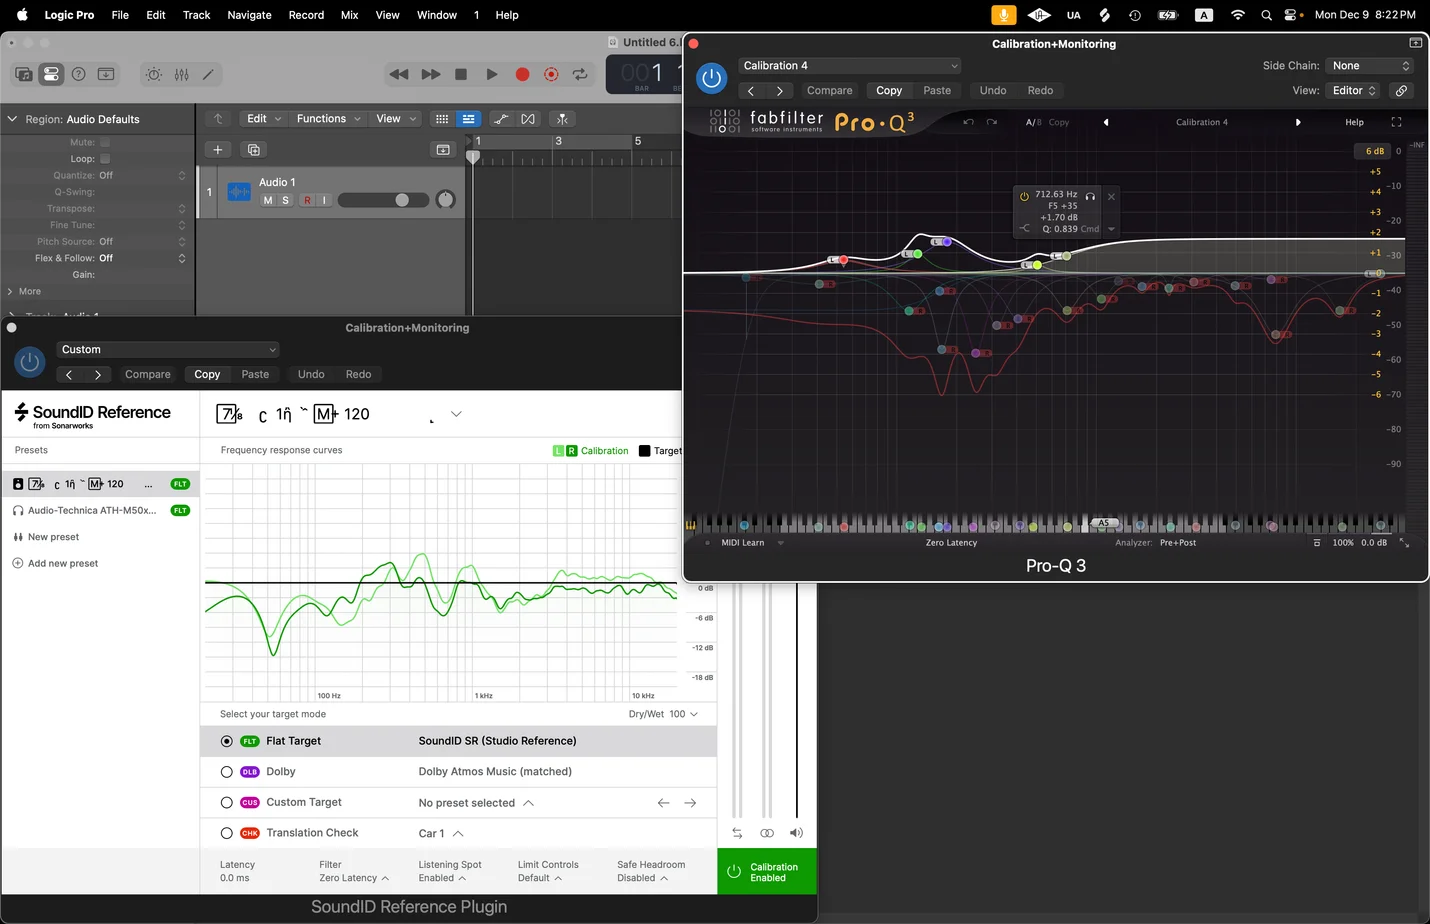Select the Translation Check radio button
Viewport: 1430px width, 924px height.
coord(226,833)
